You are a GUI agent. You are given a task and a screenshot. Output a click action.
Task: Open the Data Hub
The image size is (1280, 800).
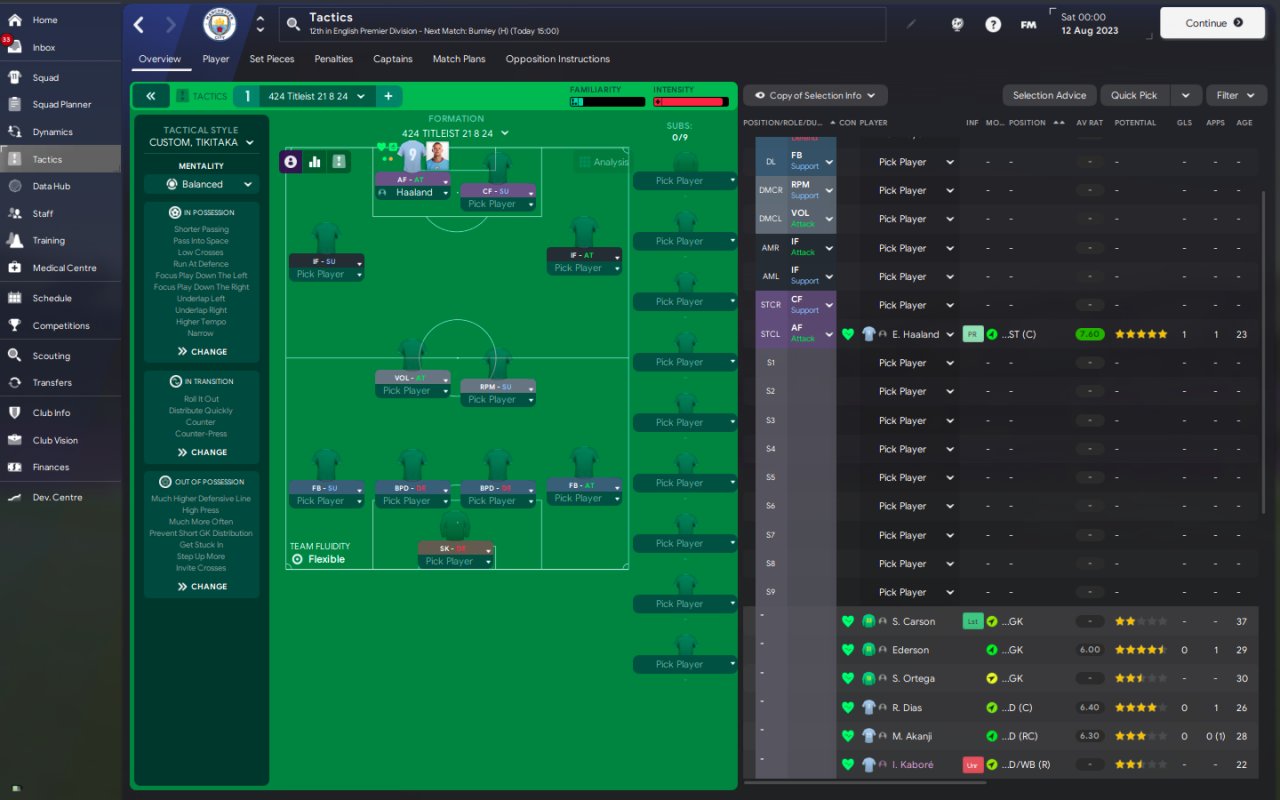pos(50,186)
